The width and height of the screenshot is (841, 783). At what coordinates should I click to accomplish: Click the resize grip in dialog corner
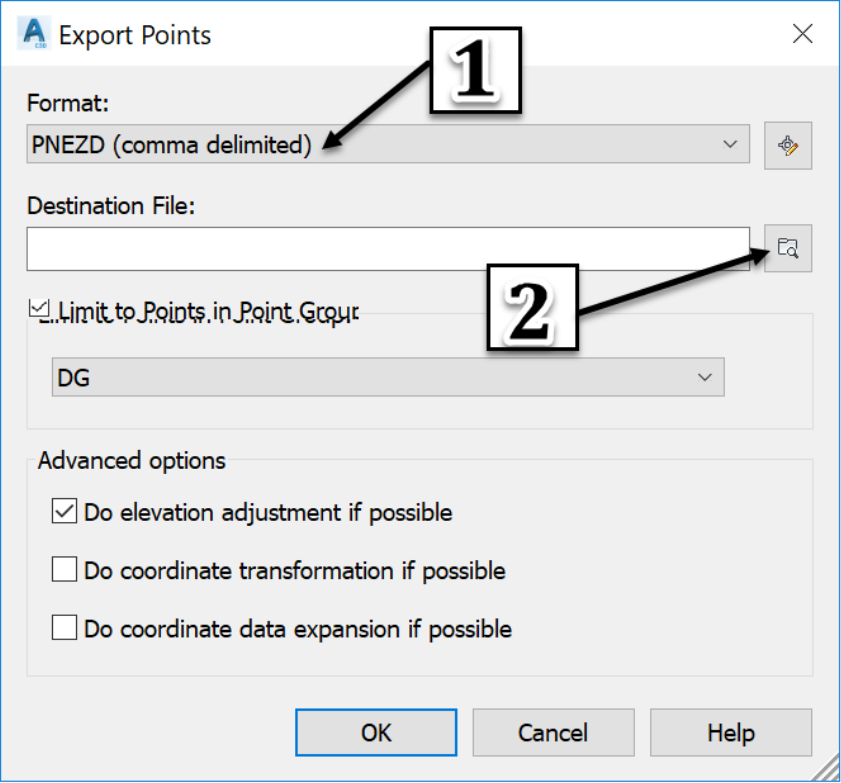tap(826, 769)
